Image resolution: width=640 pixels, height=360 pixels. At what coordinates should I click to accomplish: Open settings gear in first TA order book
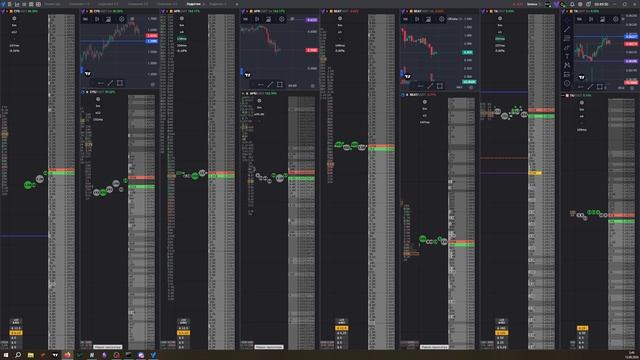(x=500, y=19)
